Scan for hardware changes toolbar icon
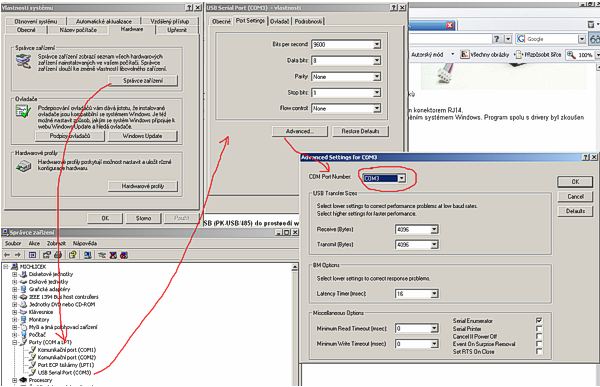The image size is (600, 387). (x=88, y=255)
